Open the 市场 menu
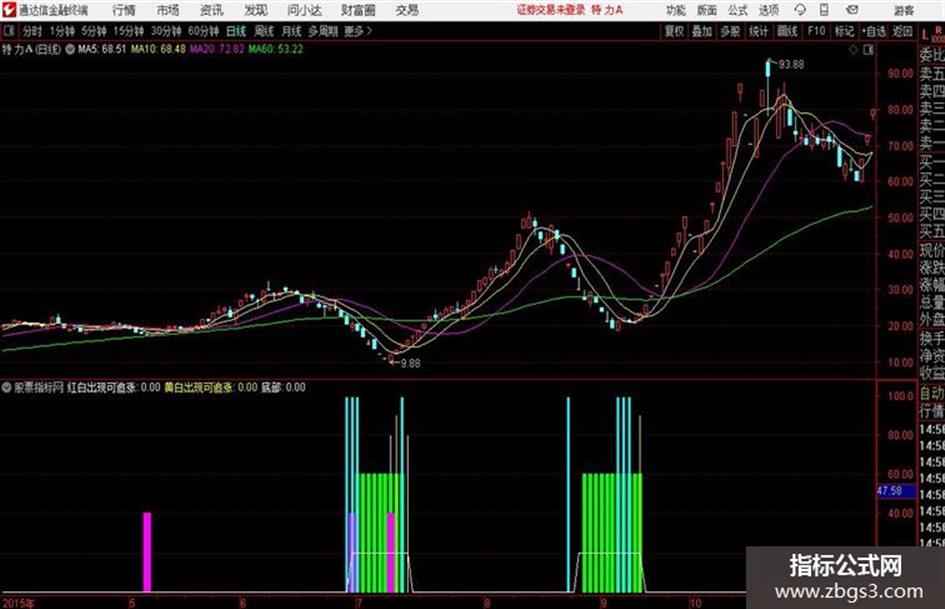 (168, 10)
